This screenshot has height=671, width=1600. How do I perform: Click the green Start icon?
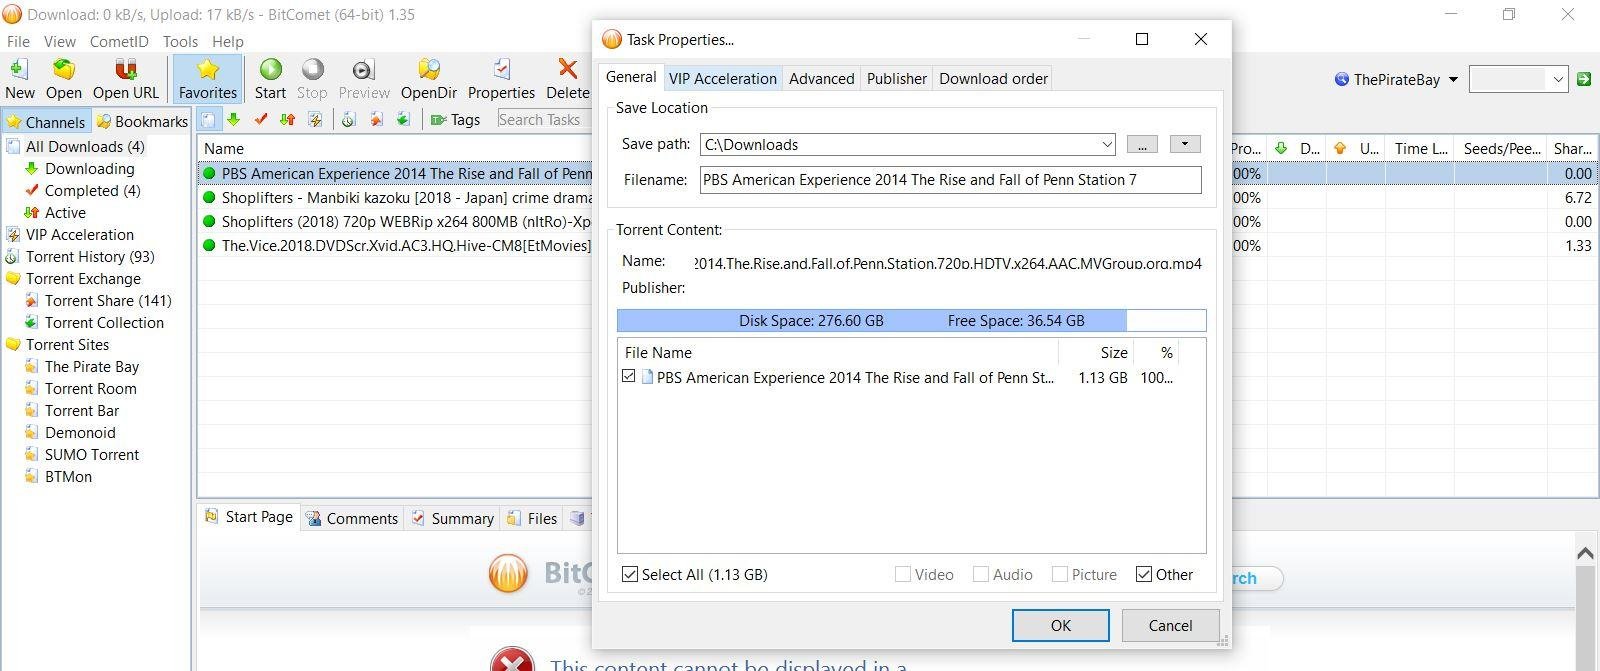point(270,69)
